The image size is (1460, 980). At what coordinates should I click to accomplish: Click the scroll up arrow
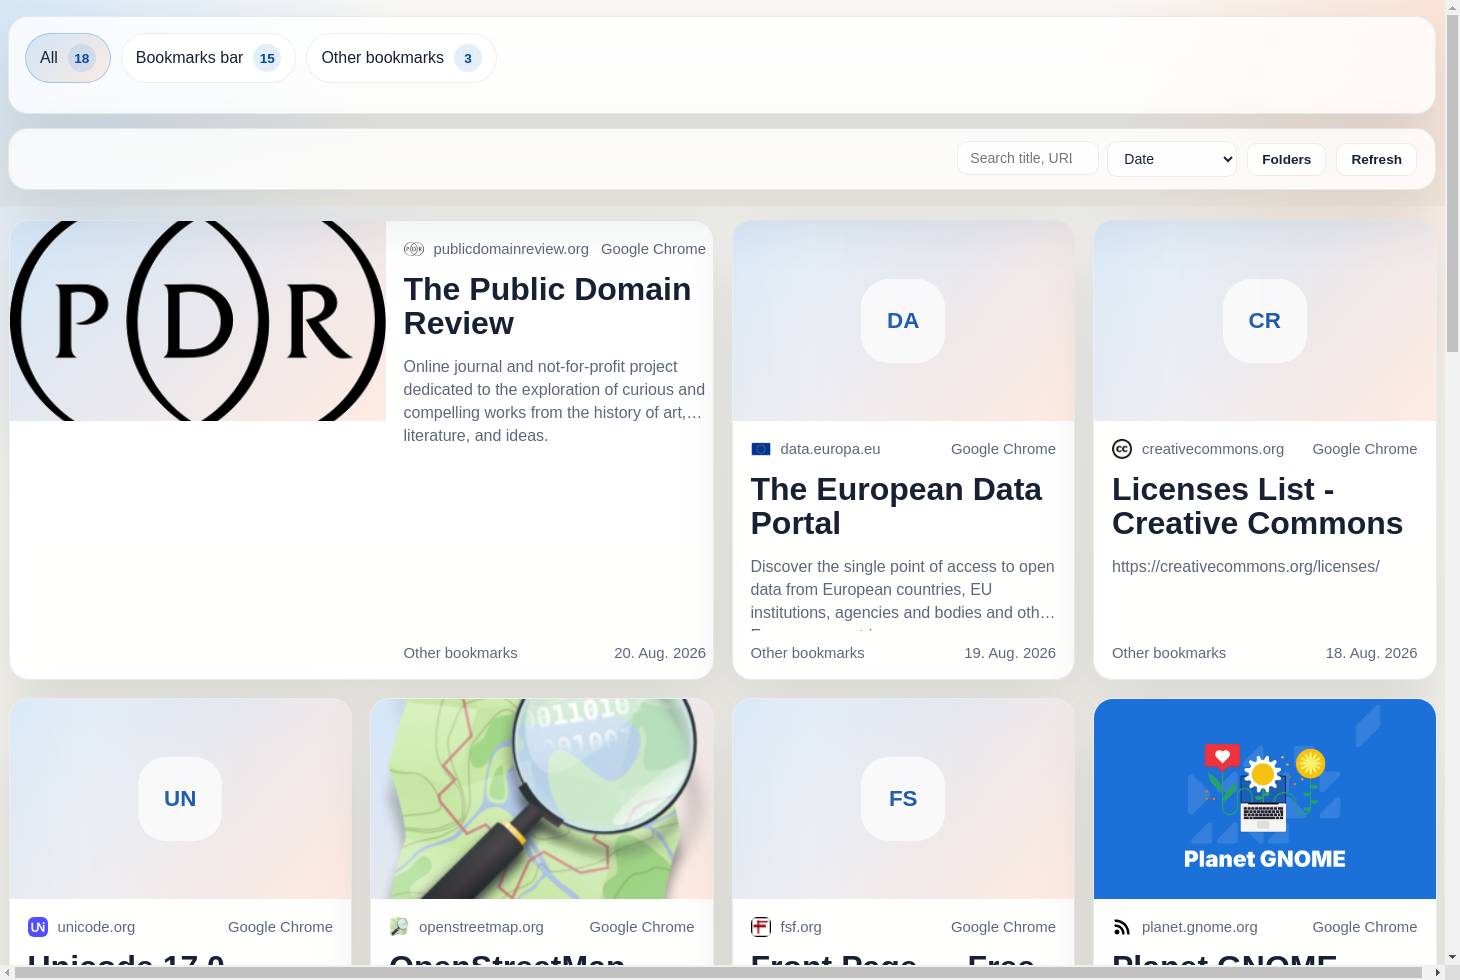(1452, 8)
